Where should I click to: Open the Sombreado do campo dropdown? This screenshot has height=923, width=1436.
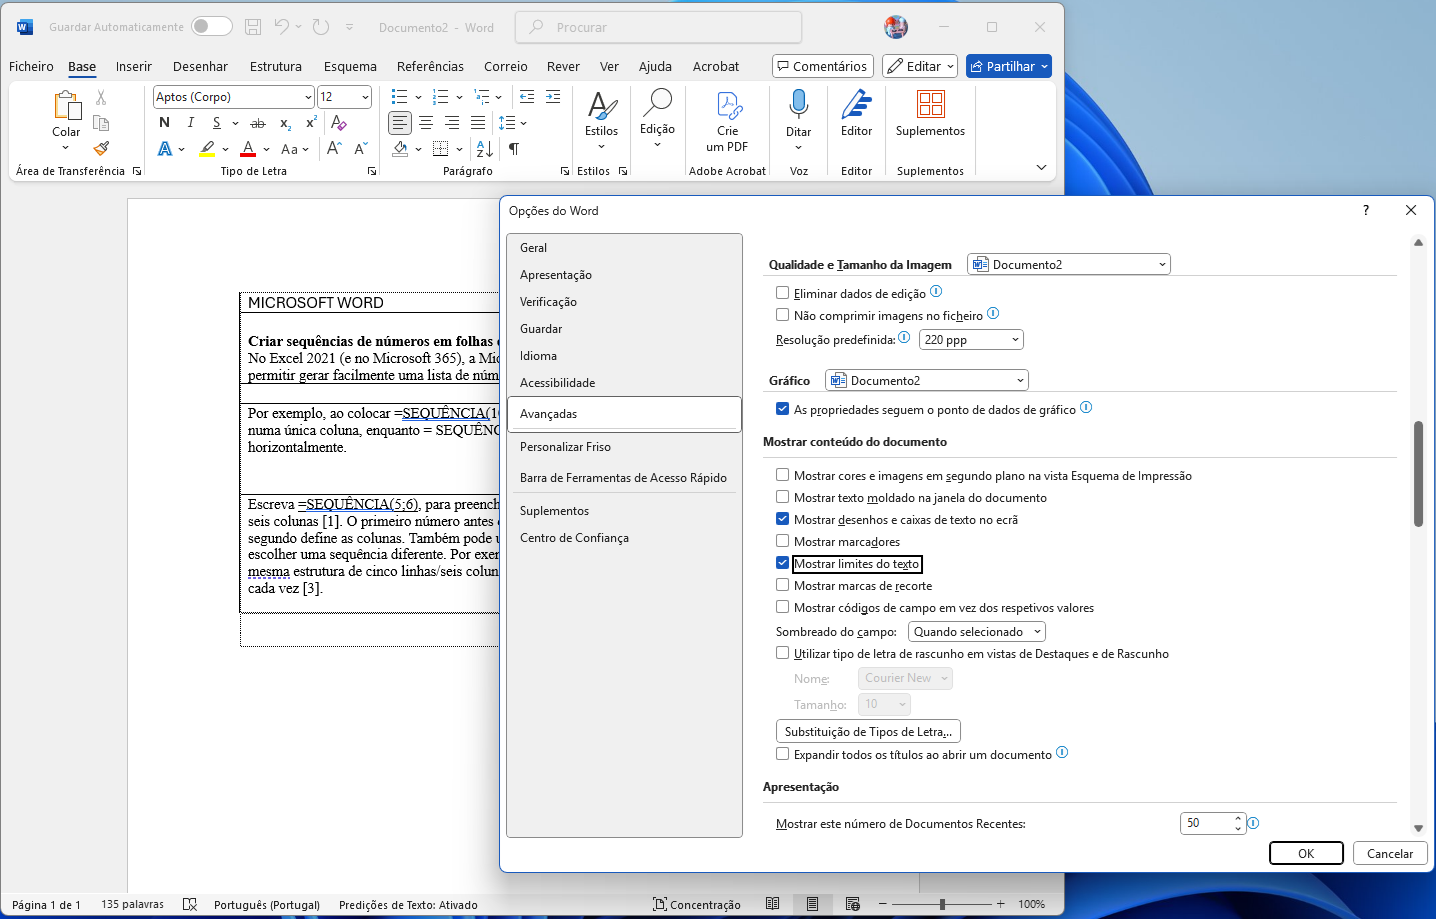tap(976, 632)
